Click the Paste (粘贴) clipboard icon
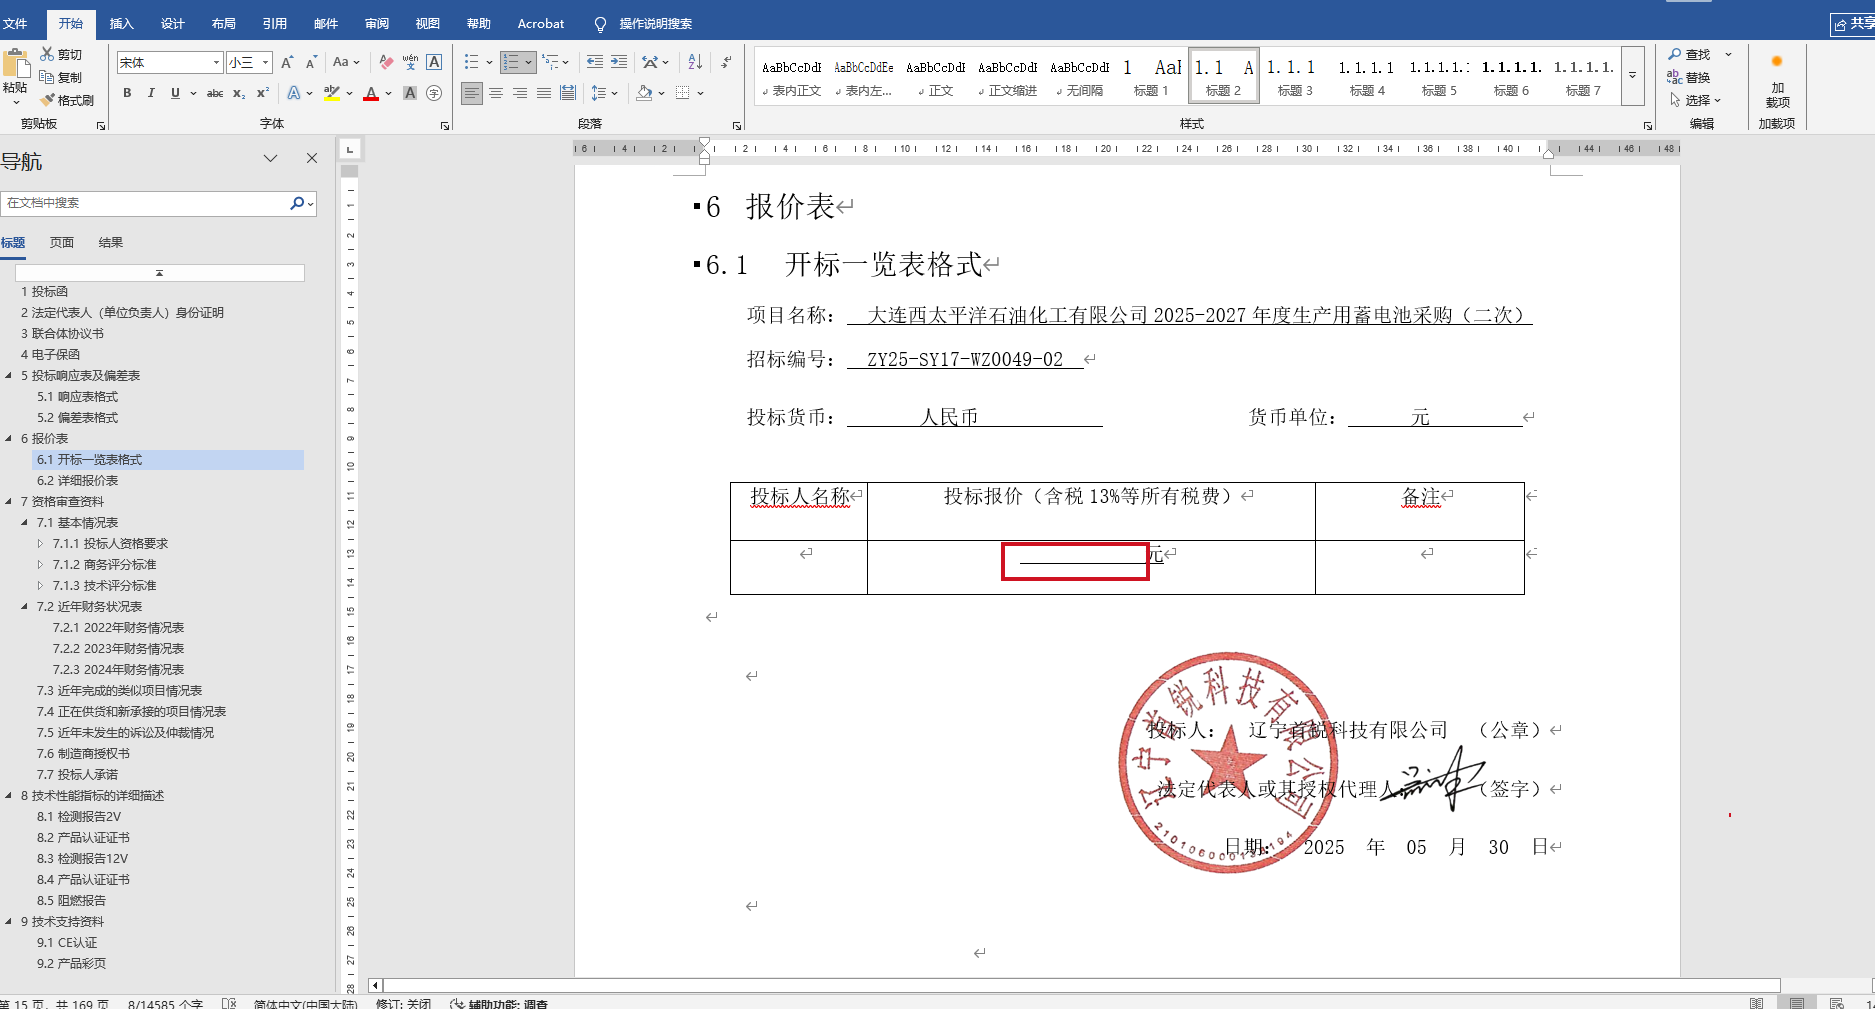This screenshot has width=1875, height=1009. coord(16,65)
